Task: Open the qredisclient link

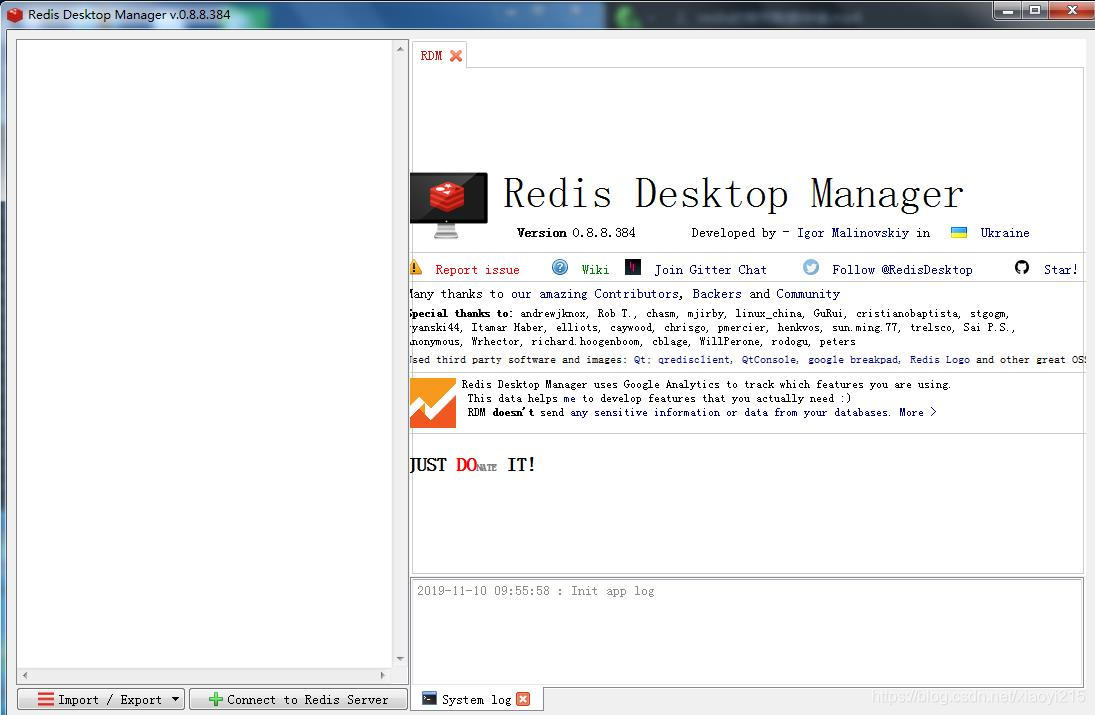Action: (x=695, y=360)
